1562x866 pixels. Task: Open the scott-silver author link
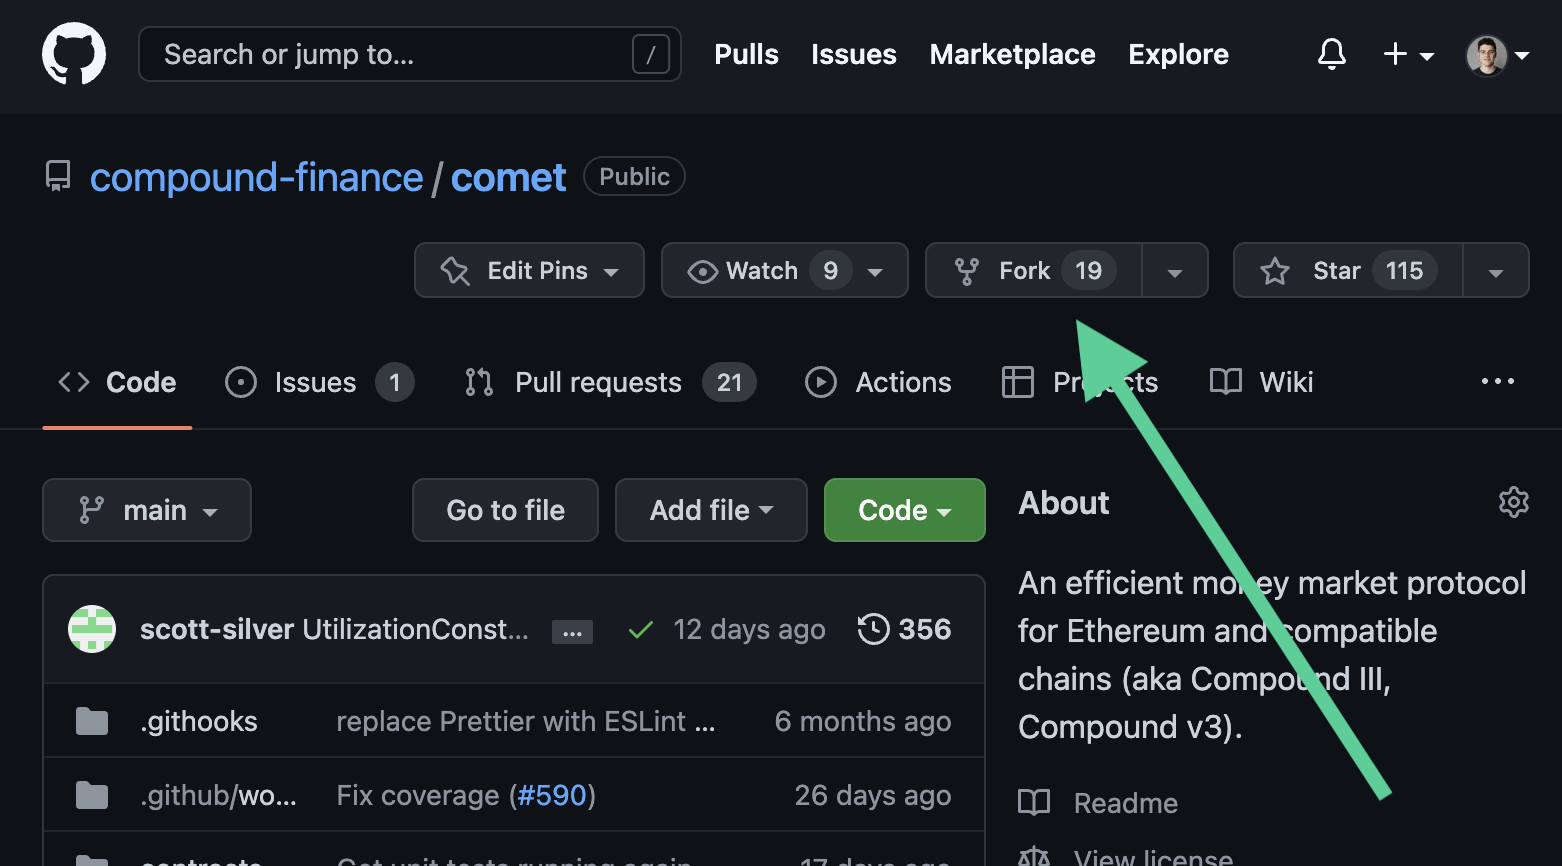pyautogui.click(x=217, y=629)
